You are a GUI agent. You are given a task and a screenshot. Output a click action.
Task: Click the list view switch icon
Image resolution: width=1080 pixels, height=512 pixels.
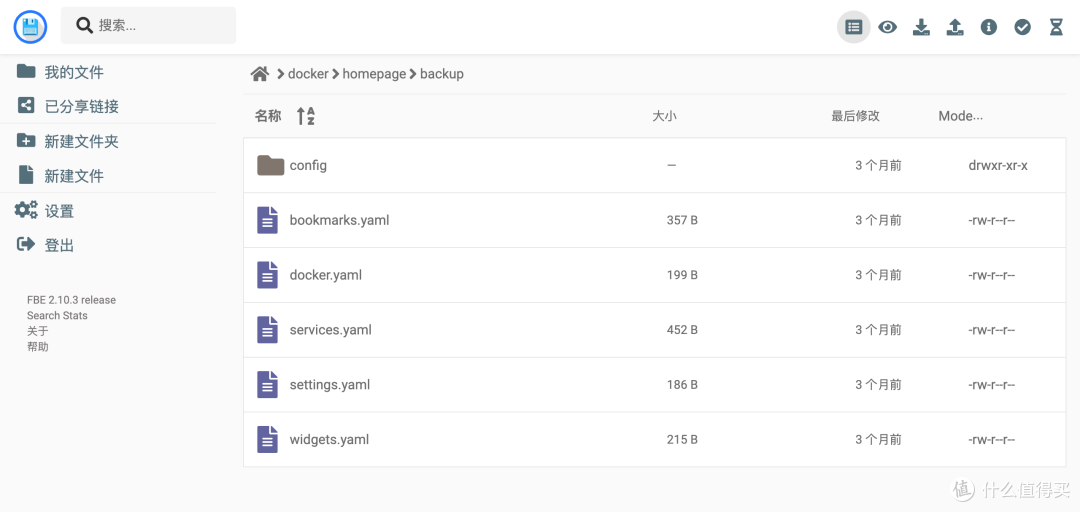[x=853, y=27]
